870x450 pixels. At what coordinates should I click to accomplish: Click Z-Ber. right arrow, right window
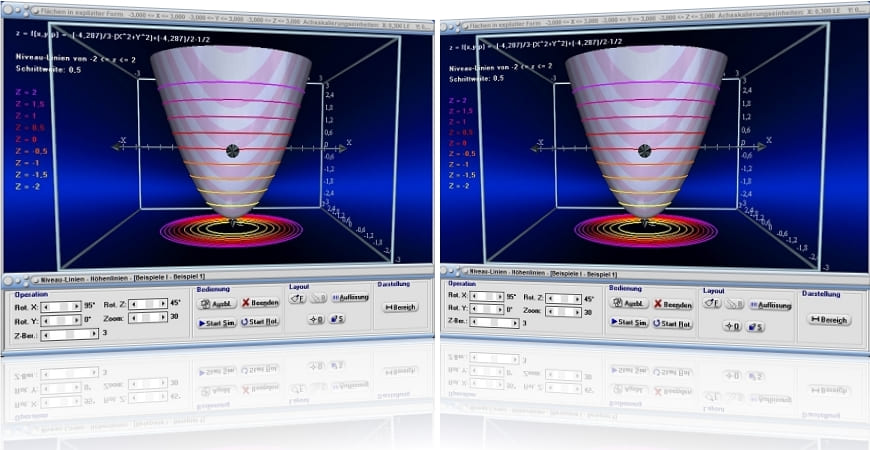tap(515, 322)
